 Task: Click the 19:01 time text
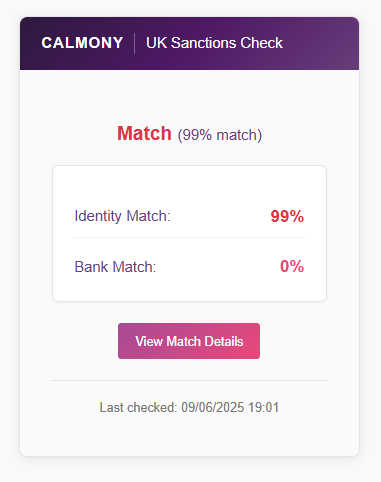click(x=264, y=407)
